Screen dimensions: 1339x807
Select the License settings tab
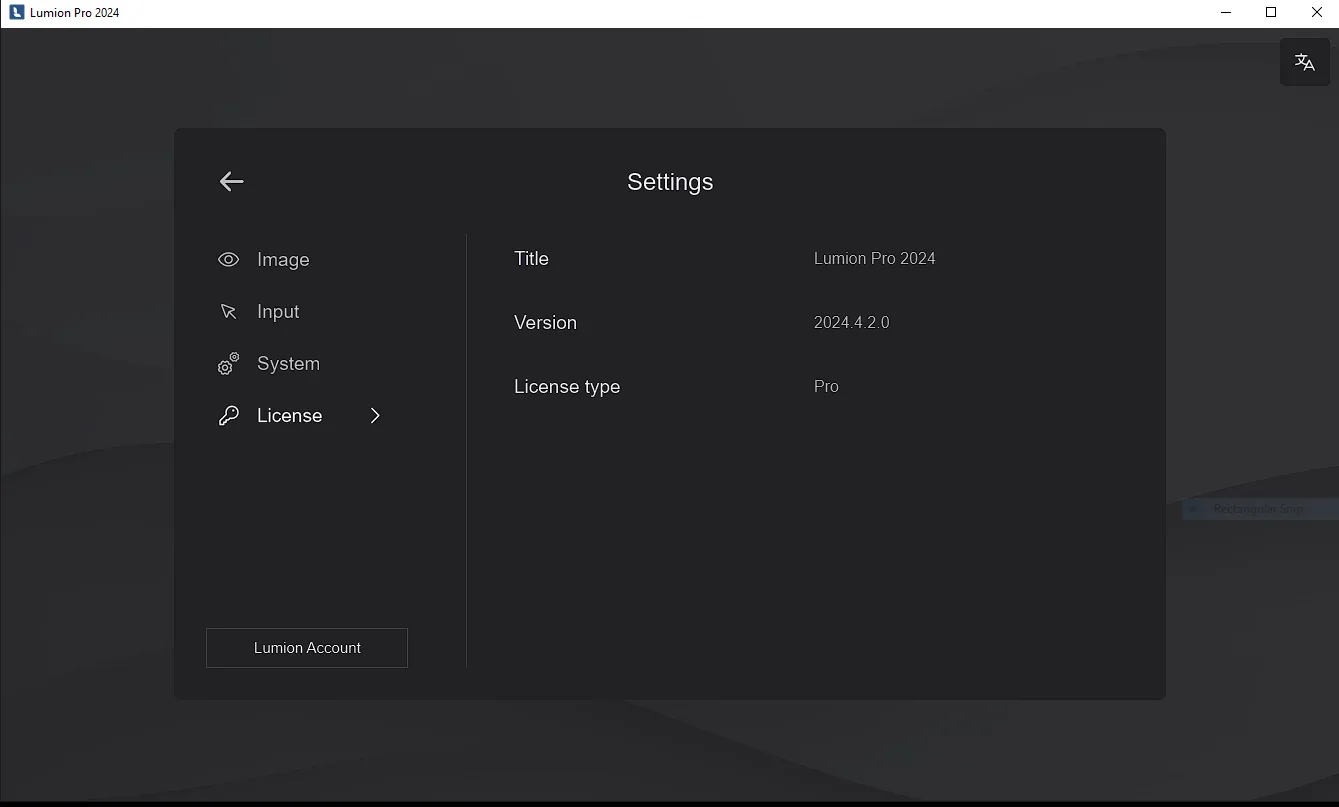[289, 416]
